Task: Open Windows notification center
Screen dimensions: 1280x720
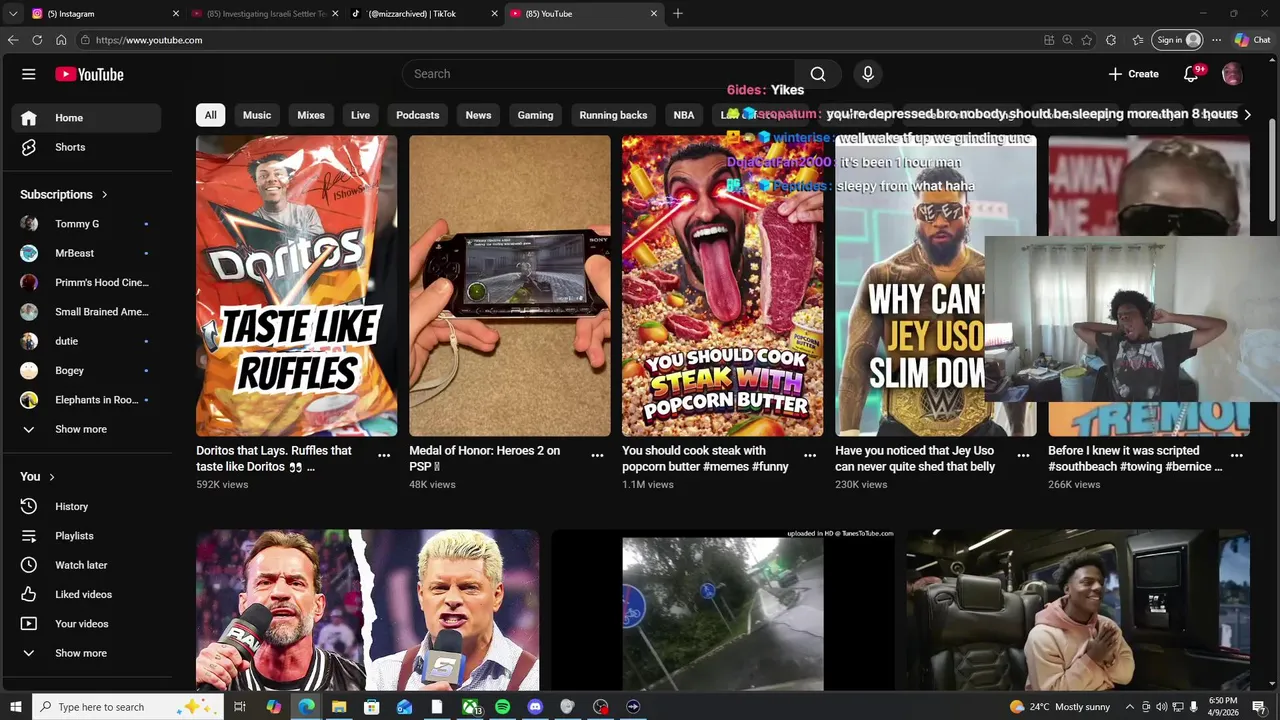Action: [1259, 707]
